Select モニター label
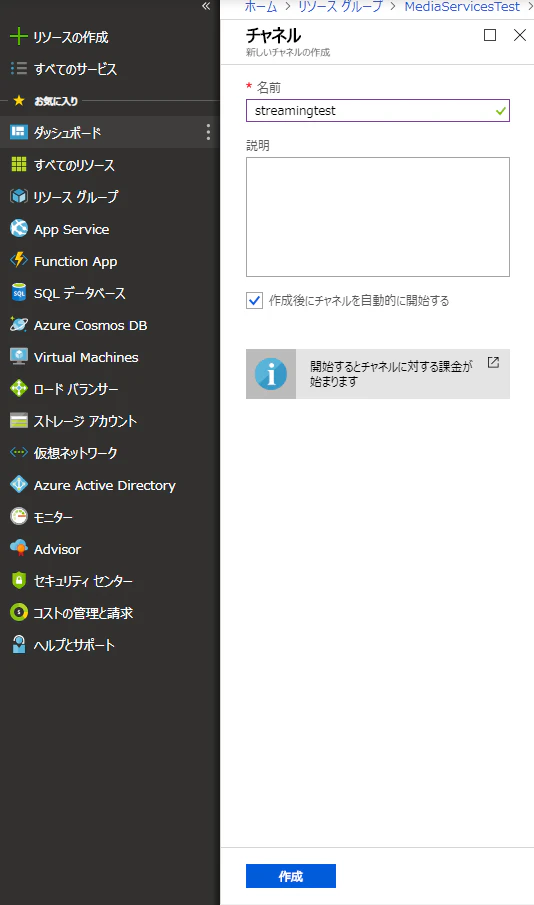This screenshot has height=905, width=534. [53, 517]
